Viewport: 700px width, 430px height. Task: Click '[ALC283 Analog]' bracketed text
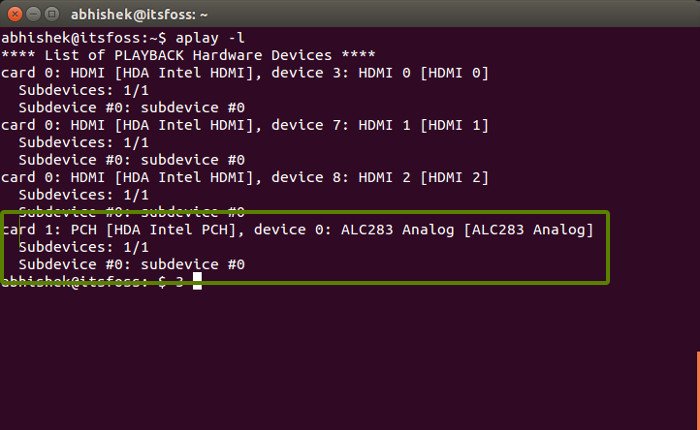coord(529,230)
